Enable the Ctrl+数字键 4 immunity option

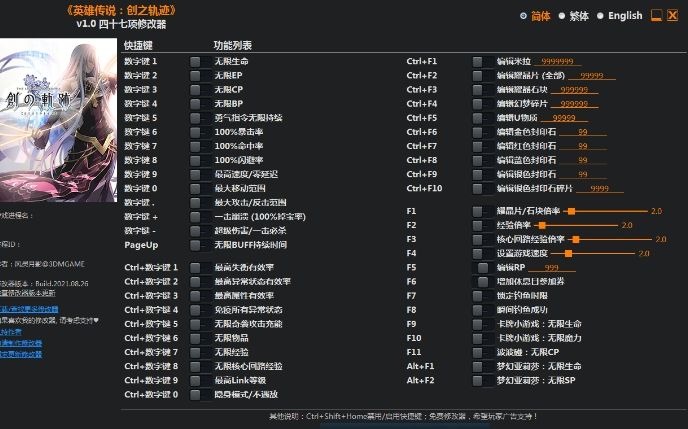200,310
